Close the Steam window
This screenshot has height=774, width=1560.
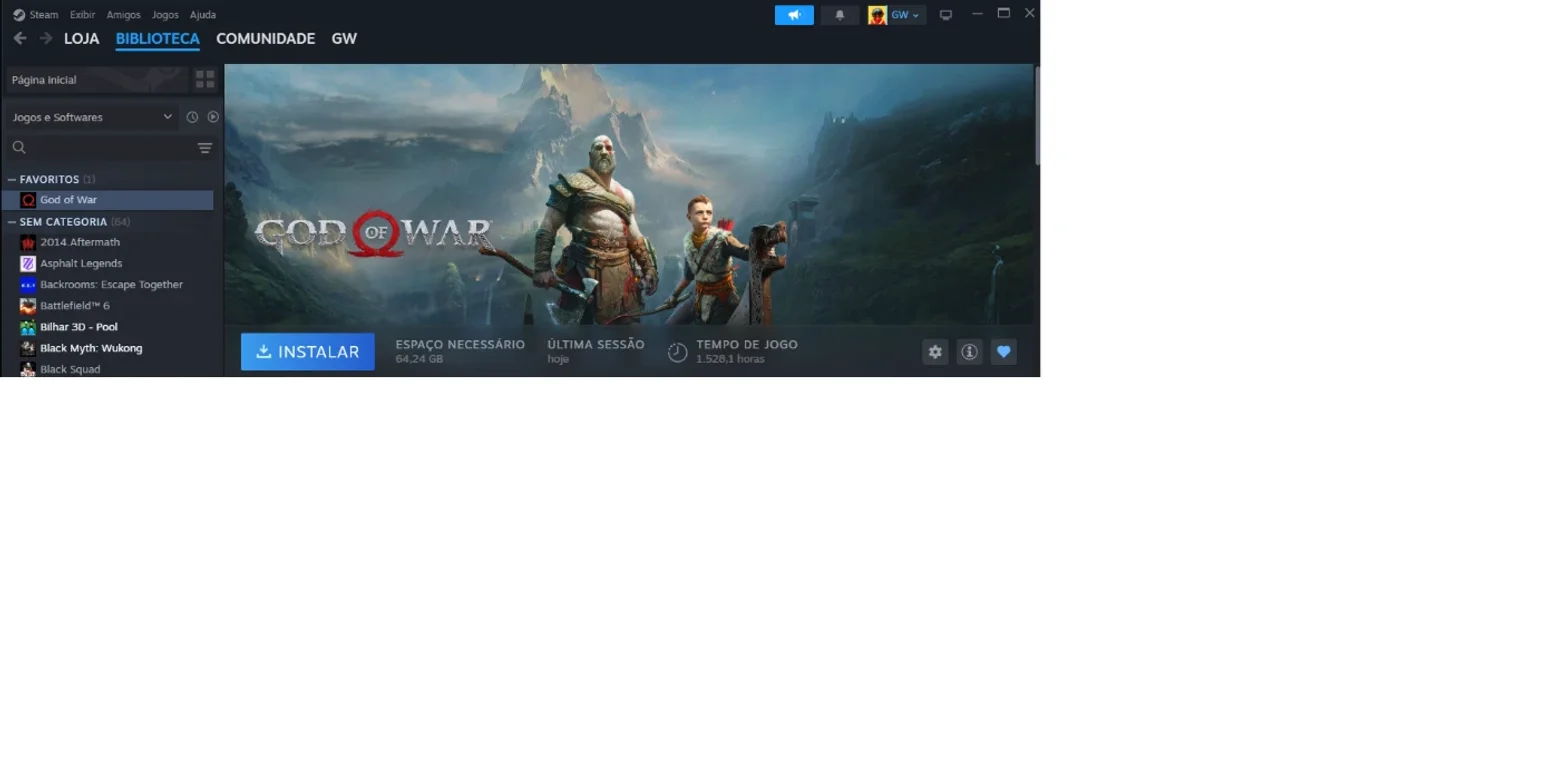1029,14
